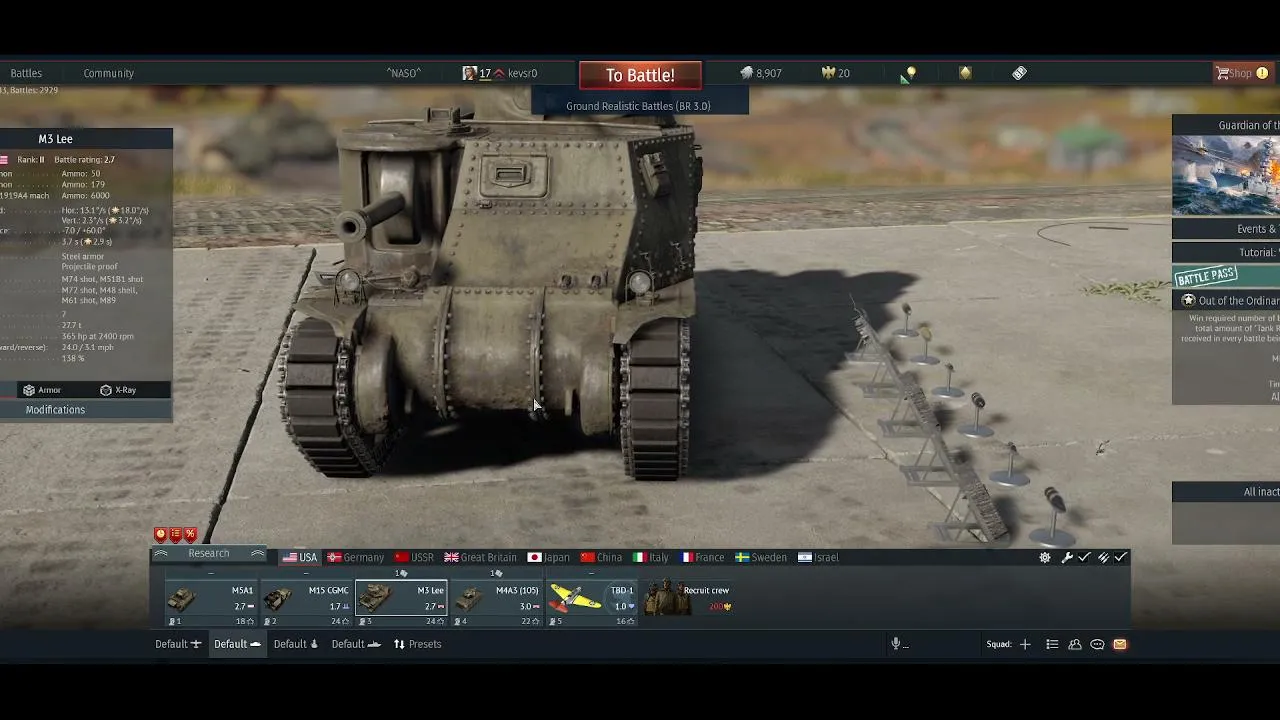This screenshot has width=1280, height=720.
Task: Switch to the USSR nation tab
Action: [x=414, y=558]
